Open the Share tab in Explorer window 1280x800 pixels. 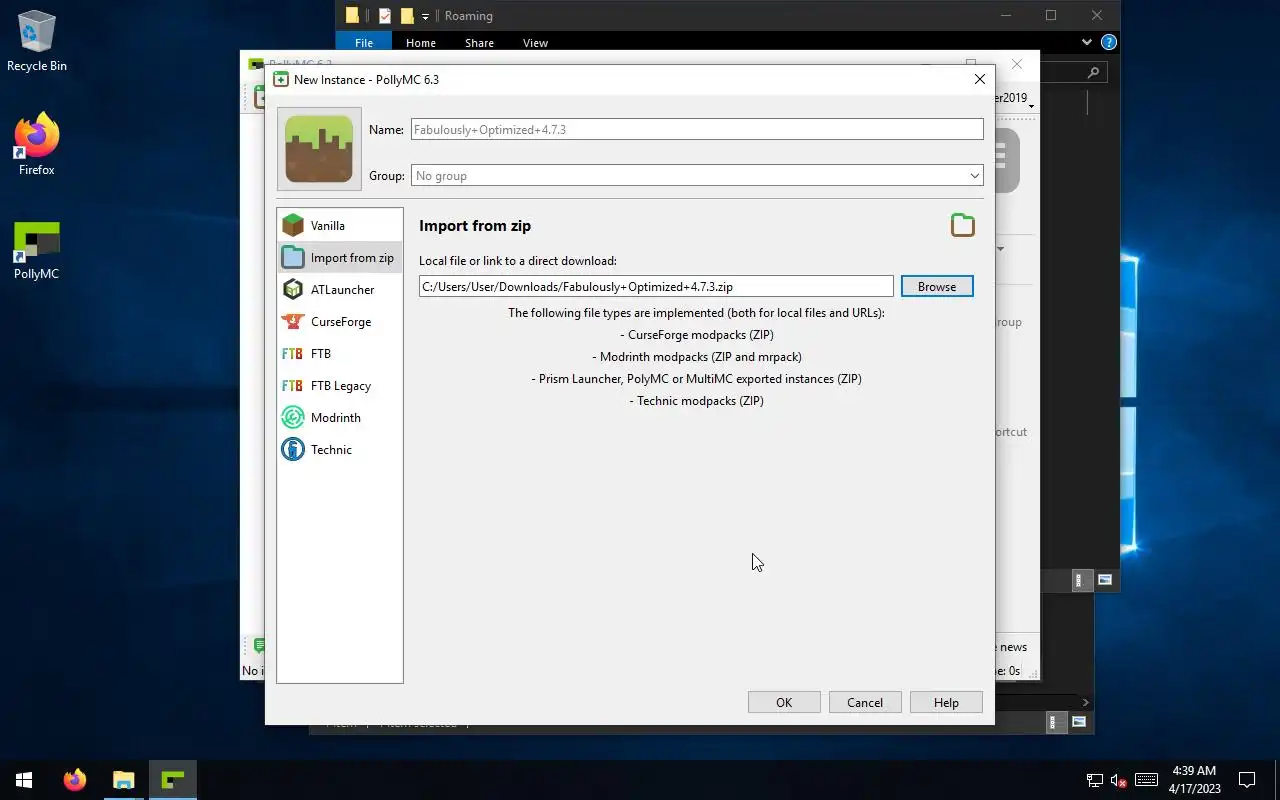coord(479,43)
